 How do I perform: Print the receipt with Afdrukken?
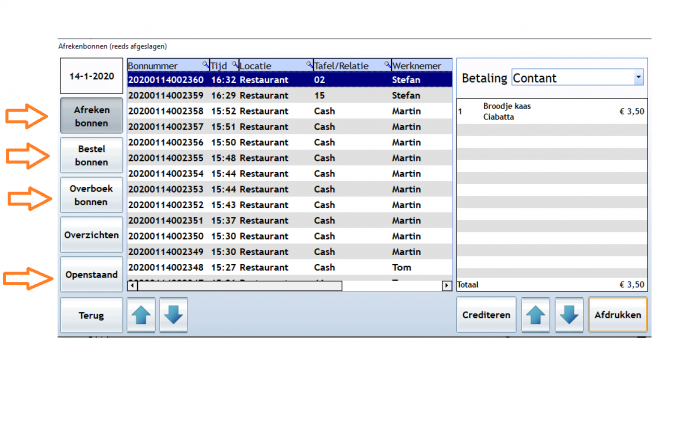tap(617, 315)
